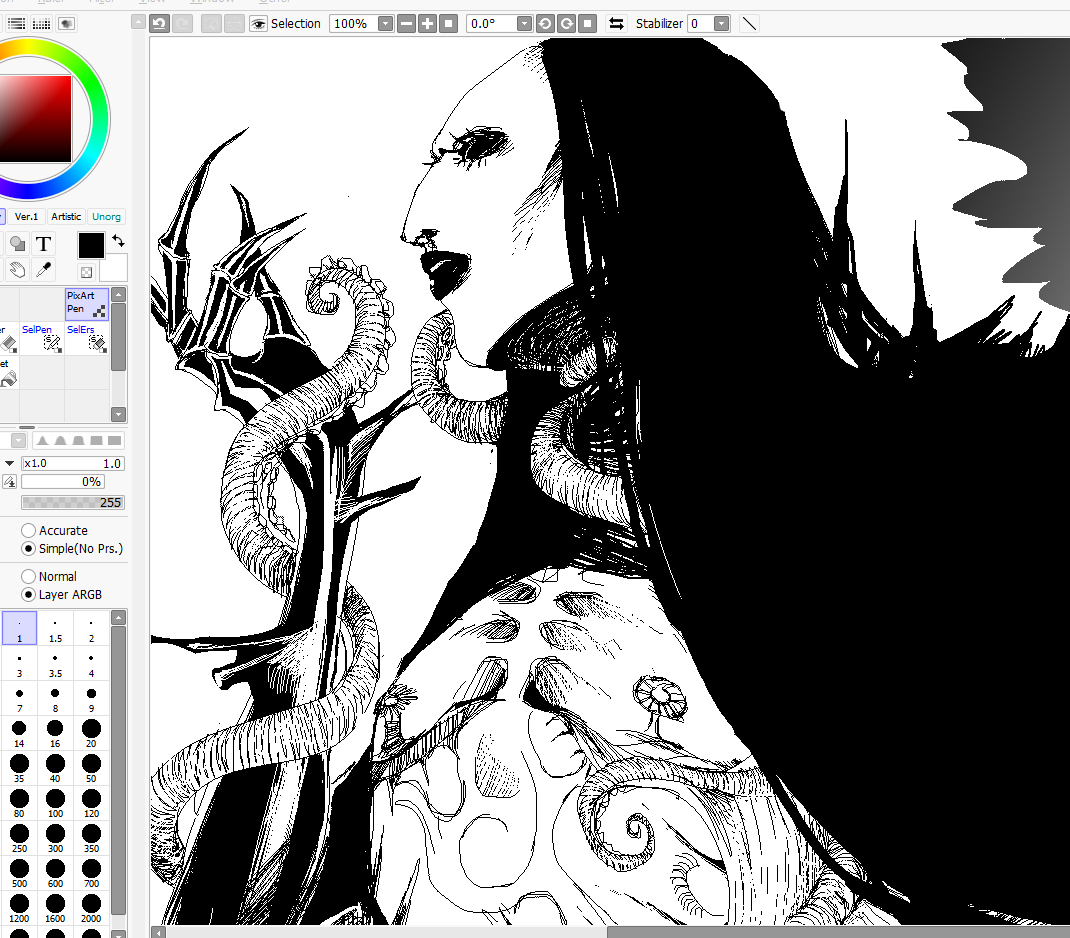Select the Normal radio option
This screenshot has width=1070, height=938.
coord(29,577)
